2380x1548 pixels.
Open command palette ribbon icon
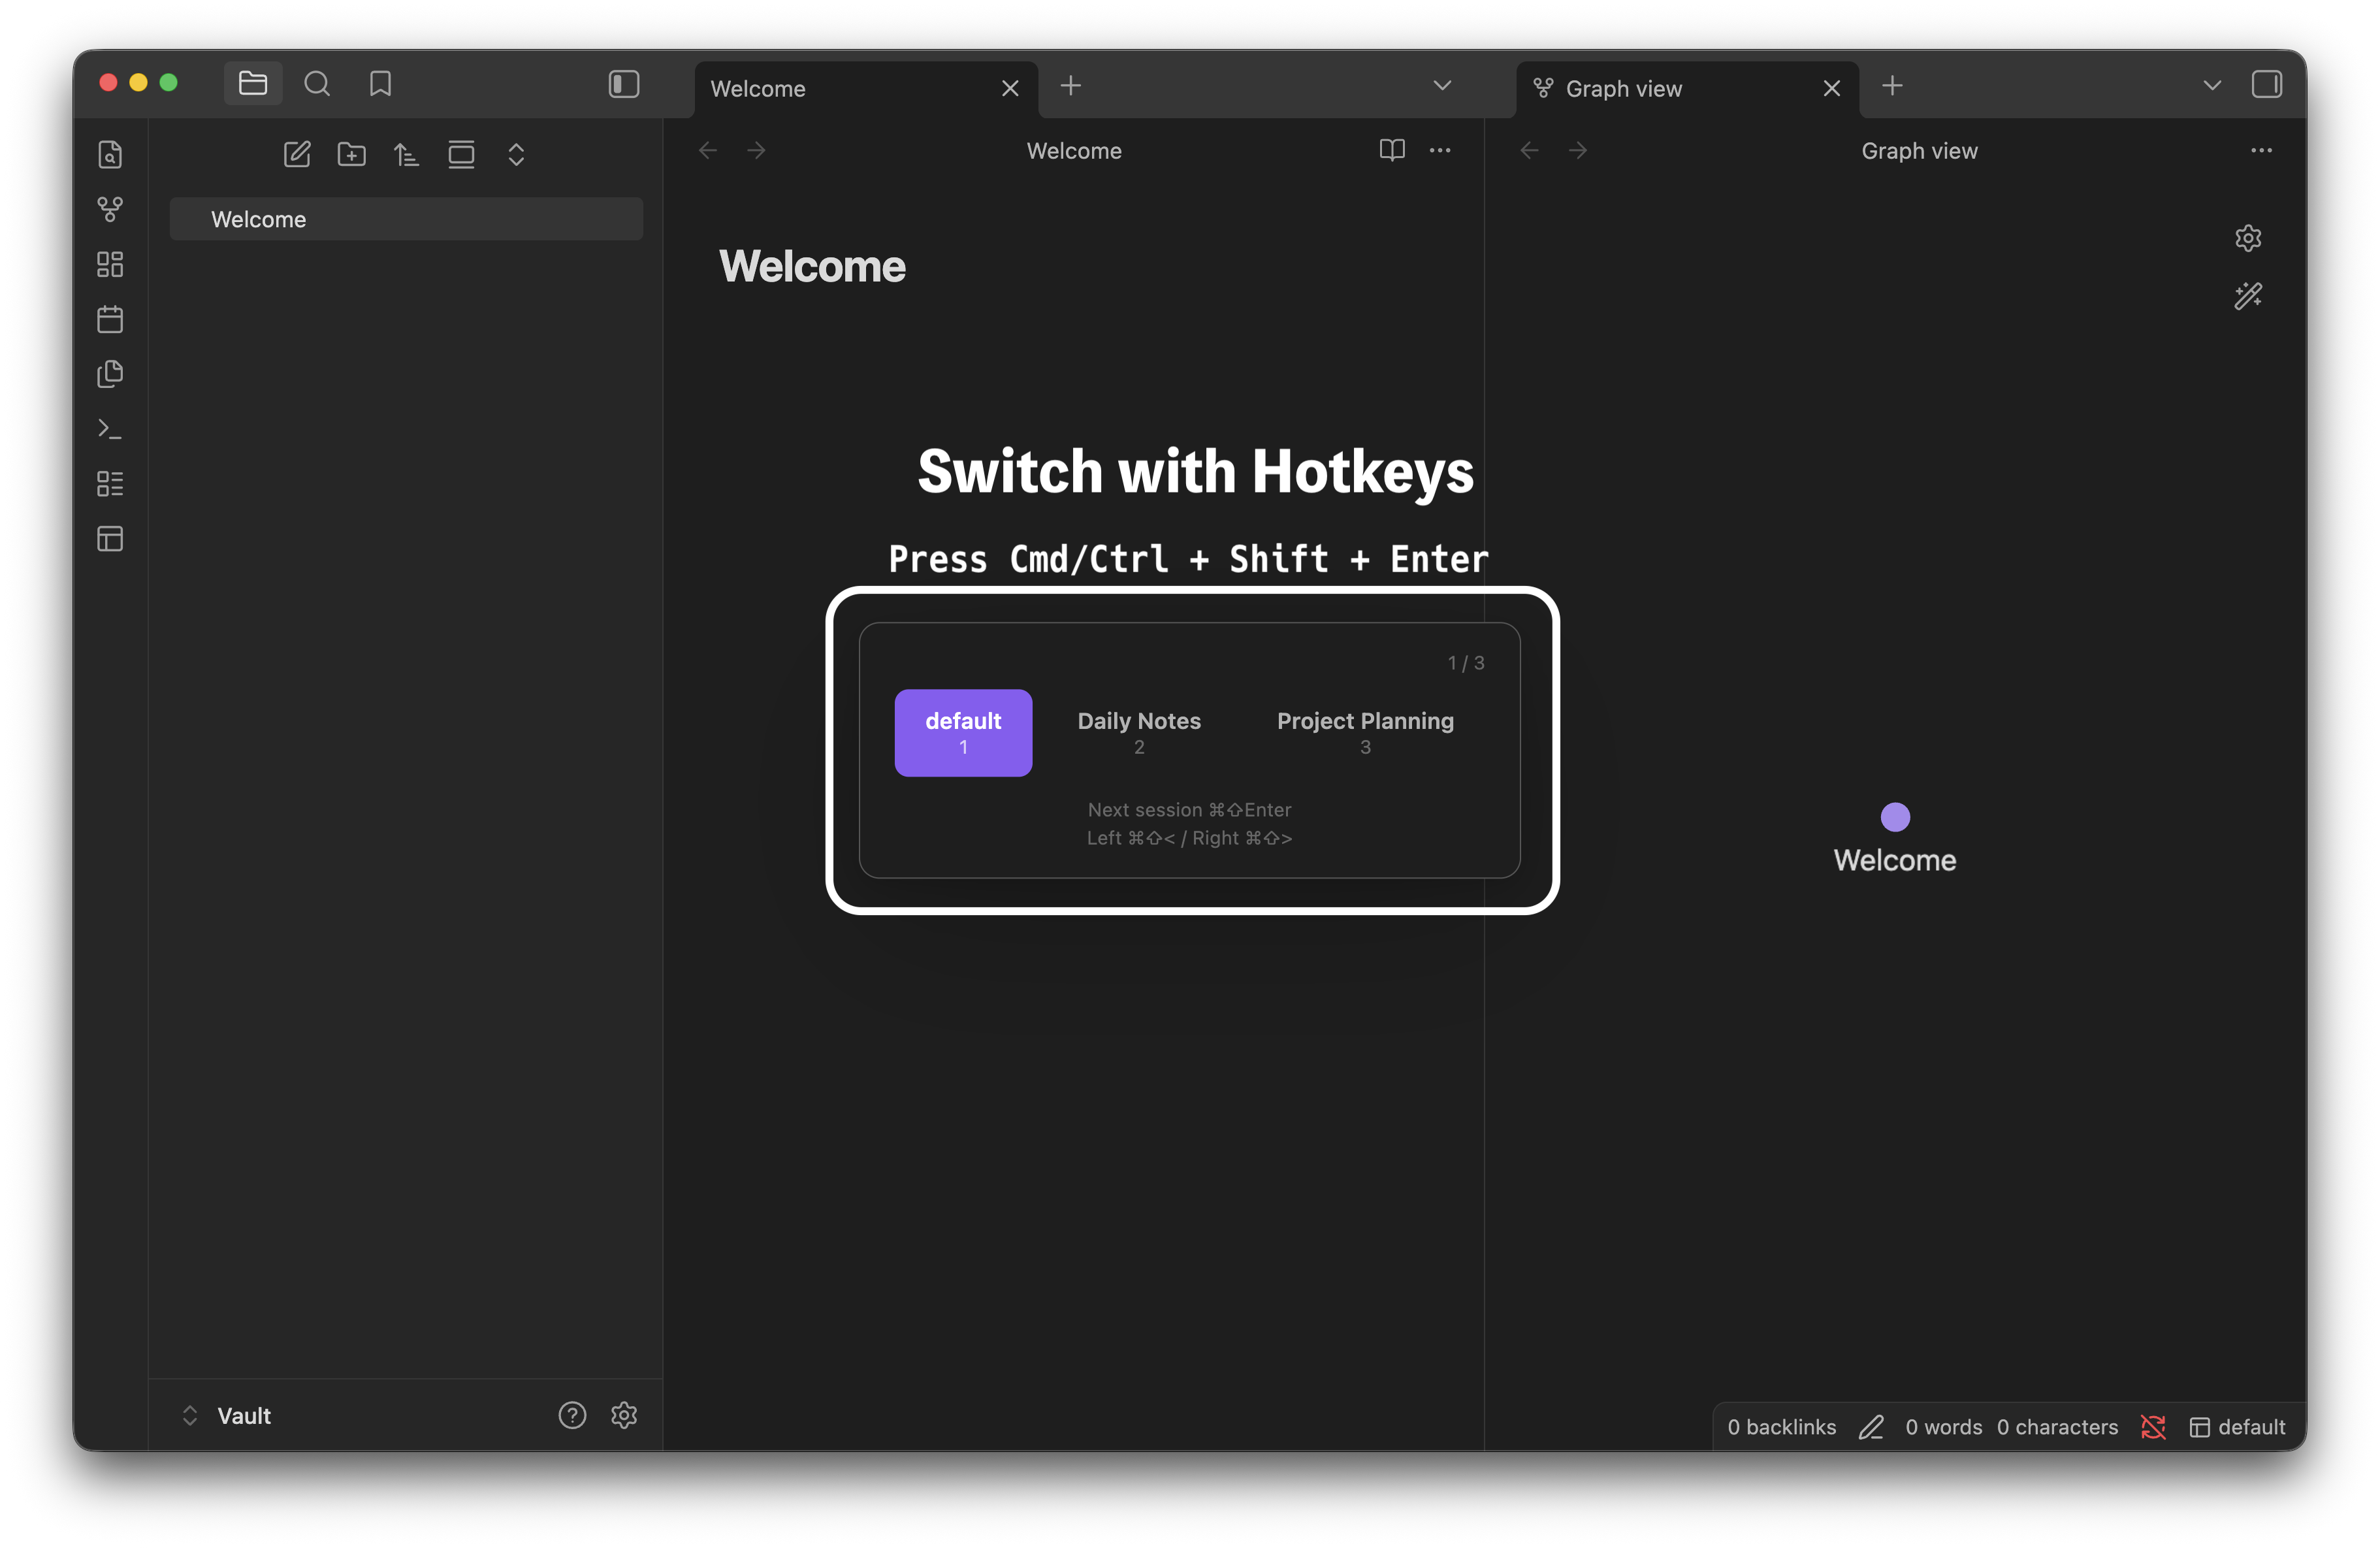tap(110, 429)
